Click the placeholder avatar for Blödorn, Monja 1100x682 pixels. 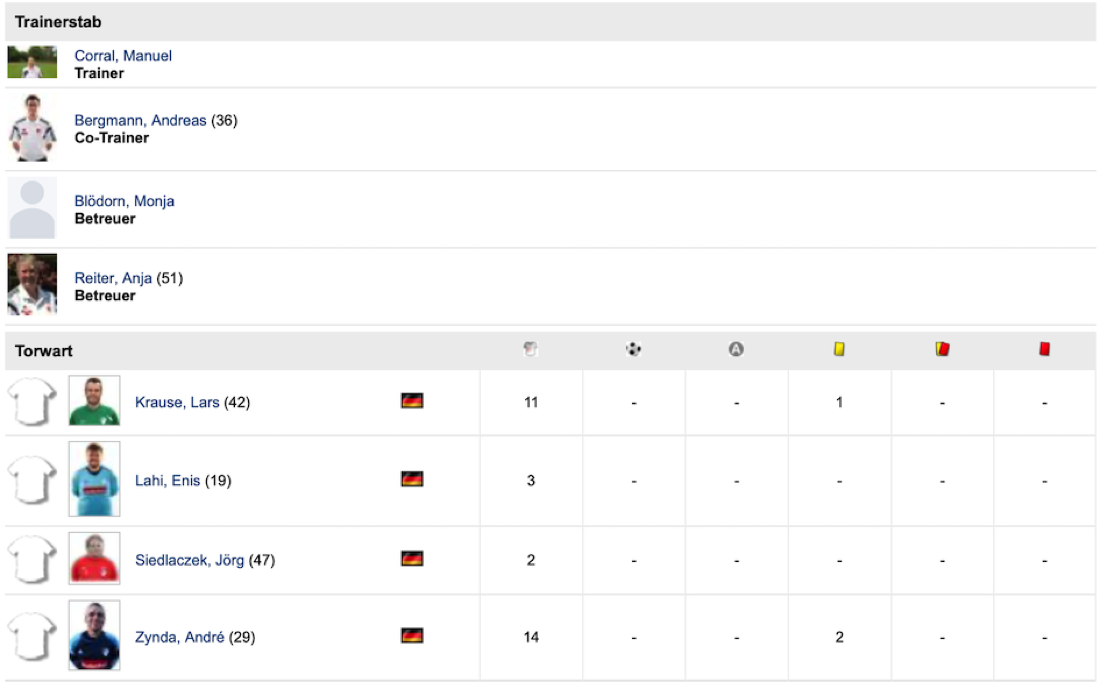(x=32, y=208)
